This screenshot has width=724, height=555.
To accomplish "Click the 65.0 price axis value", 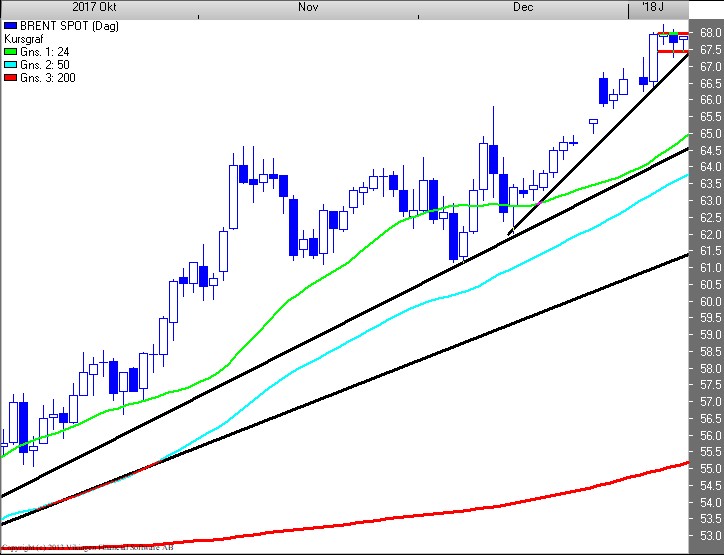I will (711, 133).
